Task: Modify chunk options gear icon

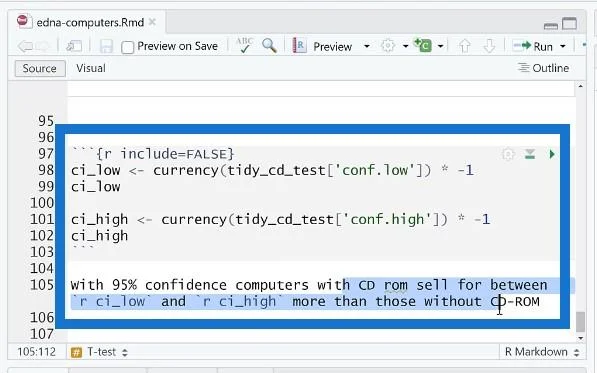Action: coord(508,154)
